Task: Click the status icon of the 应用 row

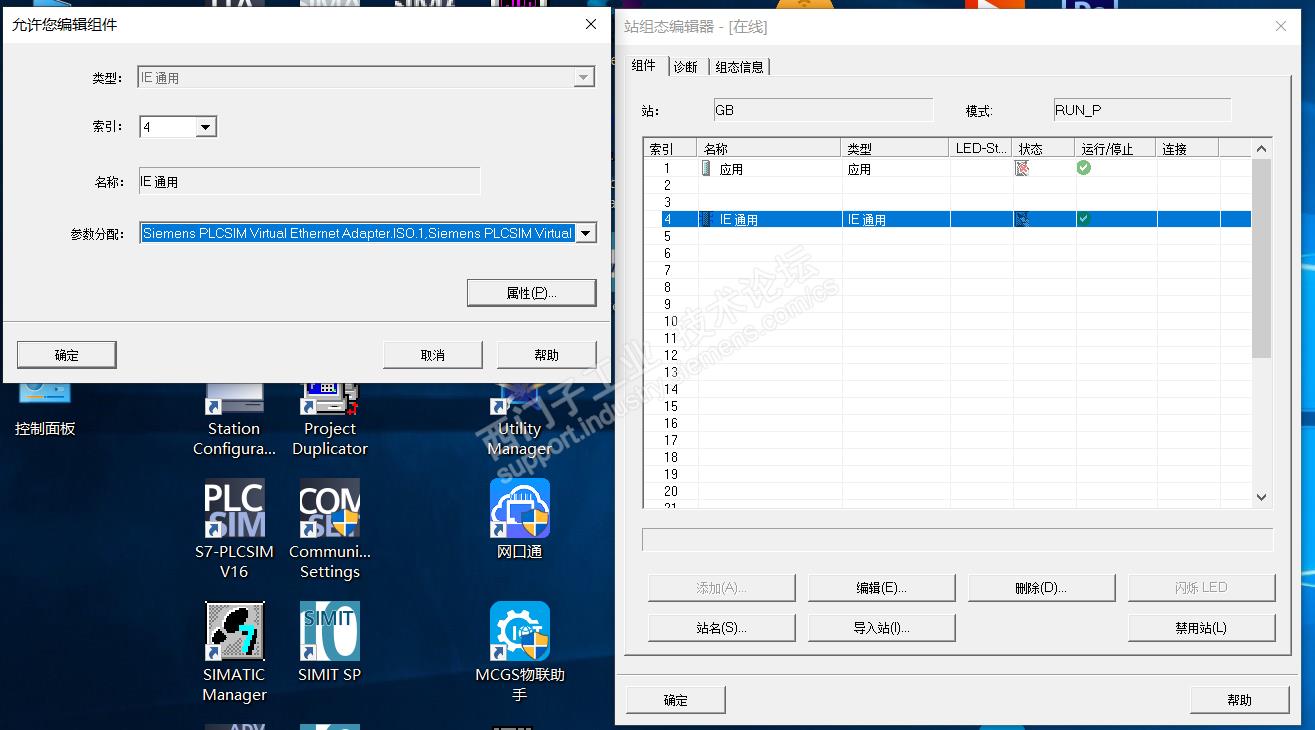Action: tap(1022, 168)
